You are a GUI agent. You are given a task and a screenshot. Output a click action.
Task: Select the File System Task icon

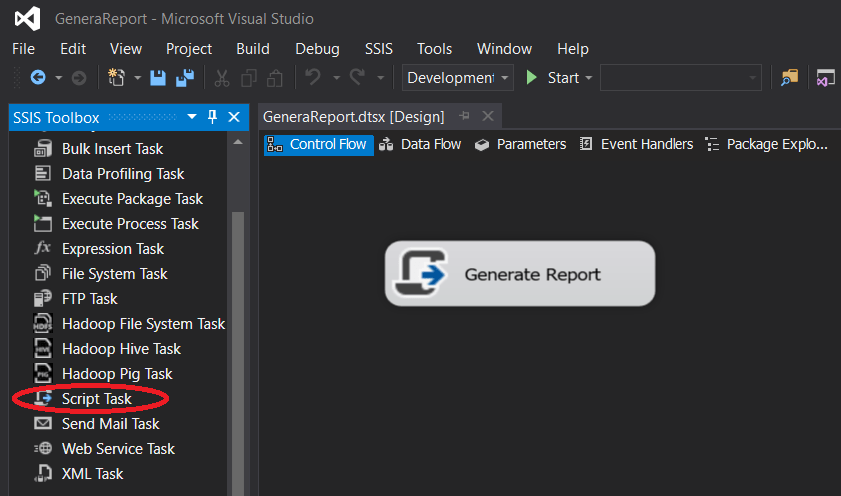pyautogui.click(x=43, y=273)
